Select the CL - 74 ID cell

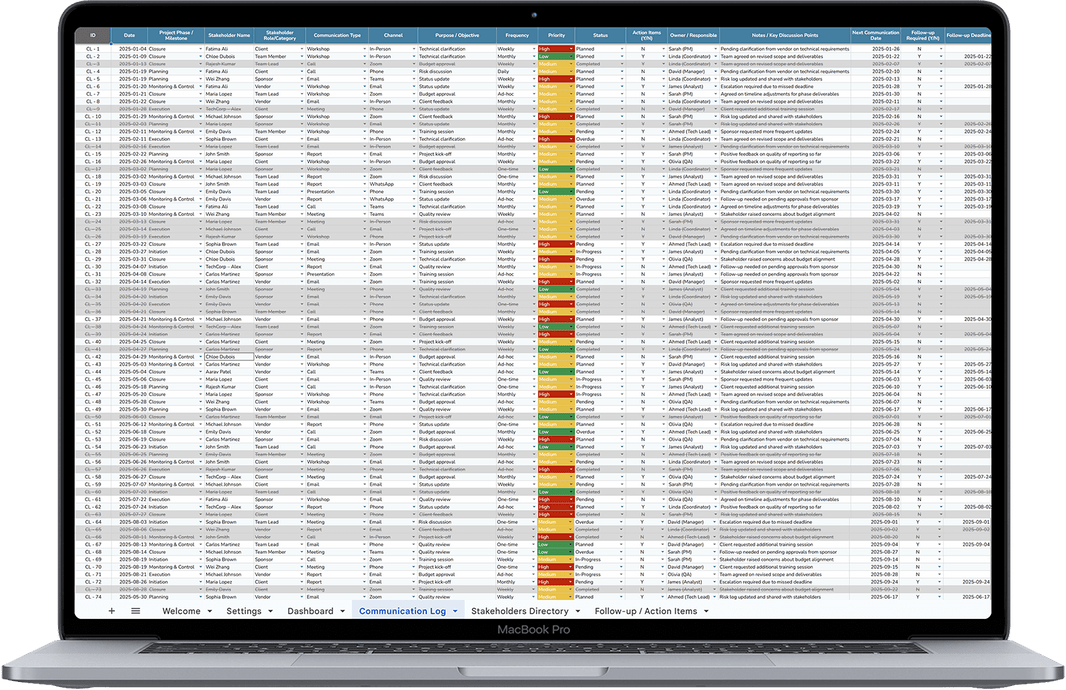coord(92,597)
